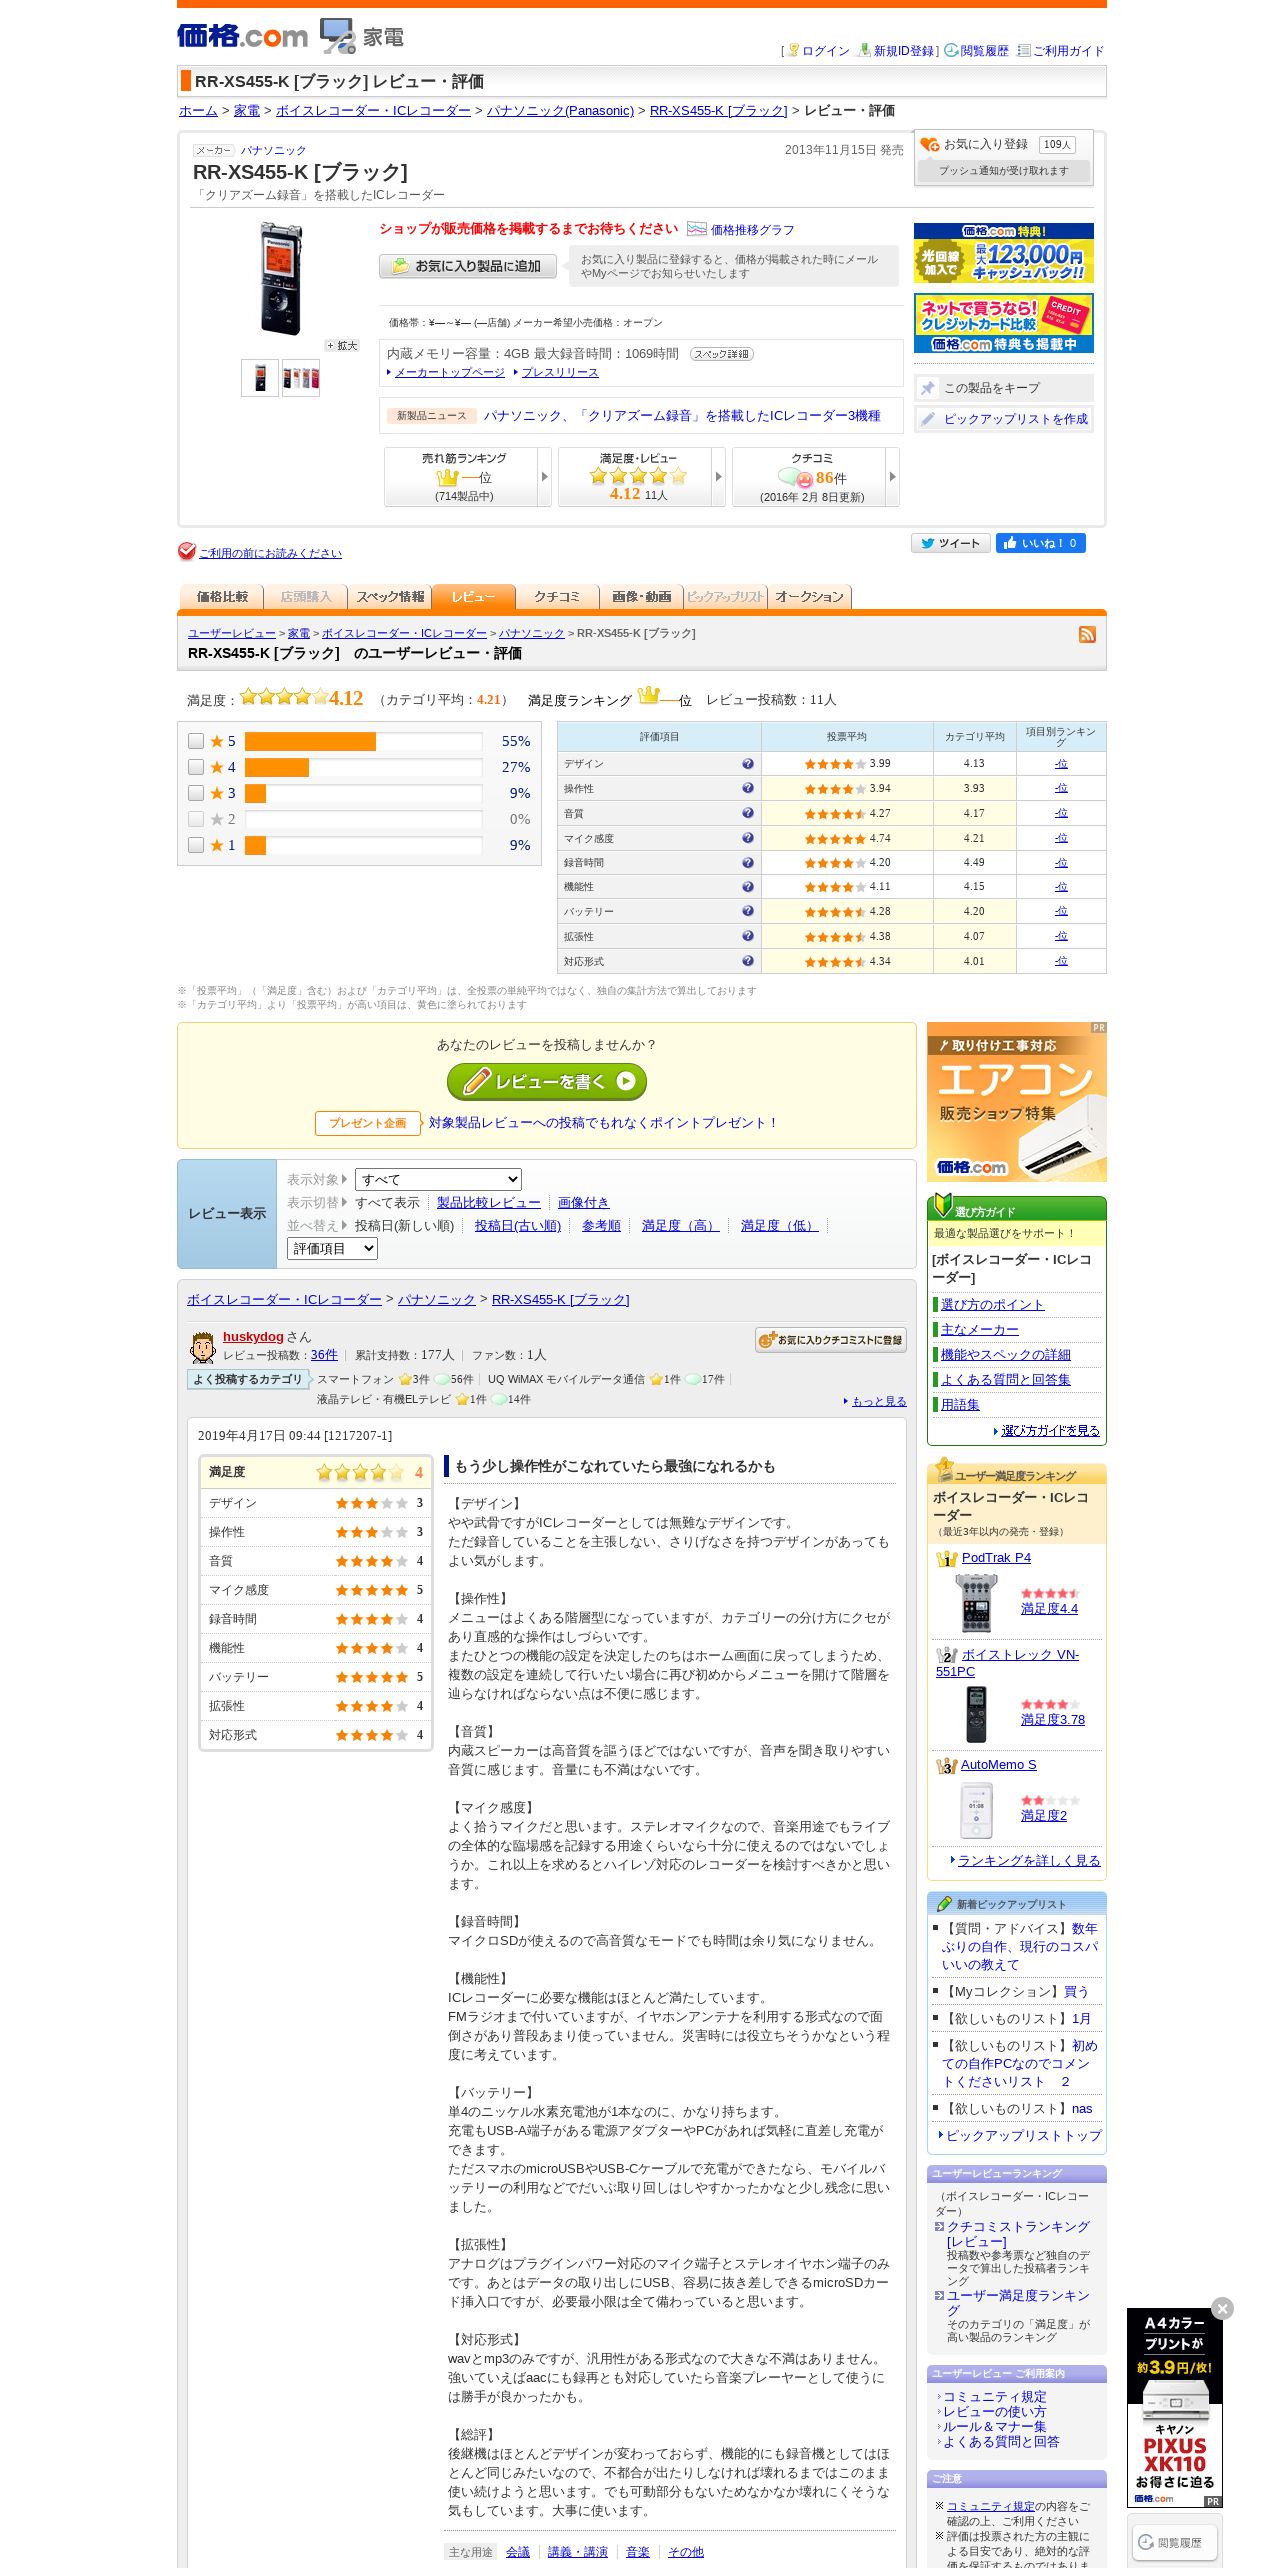Click the Tweet button

950,543
